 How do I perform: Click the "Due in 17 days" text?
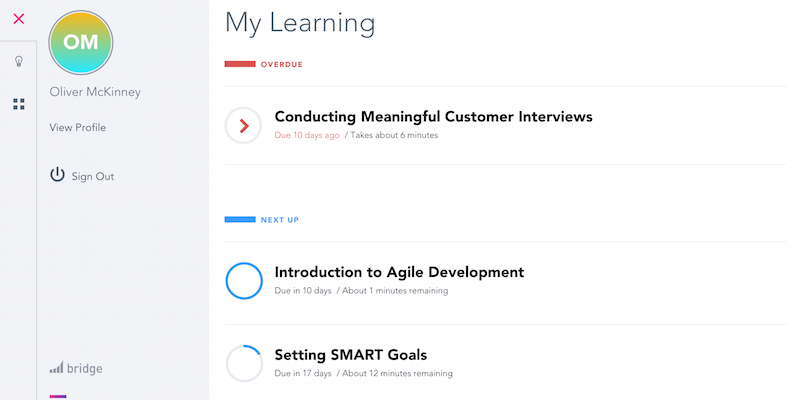(303, 374)
